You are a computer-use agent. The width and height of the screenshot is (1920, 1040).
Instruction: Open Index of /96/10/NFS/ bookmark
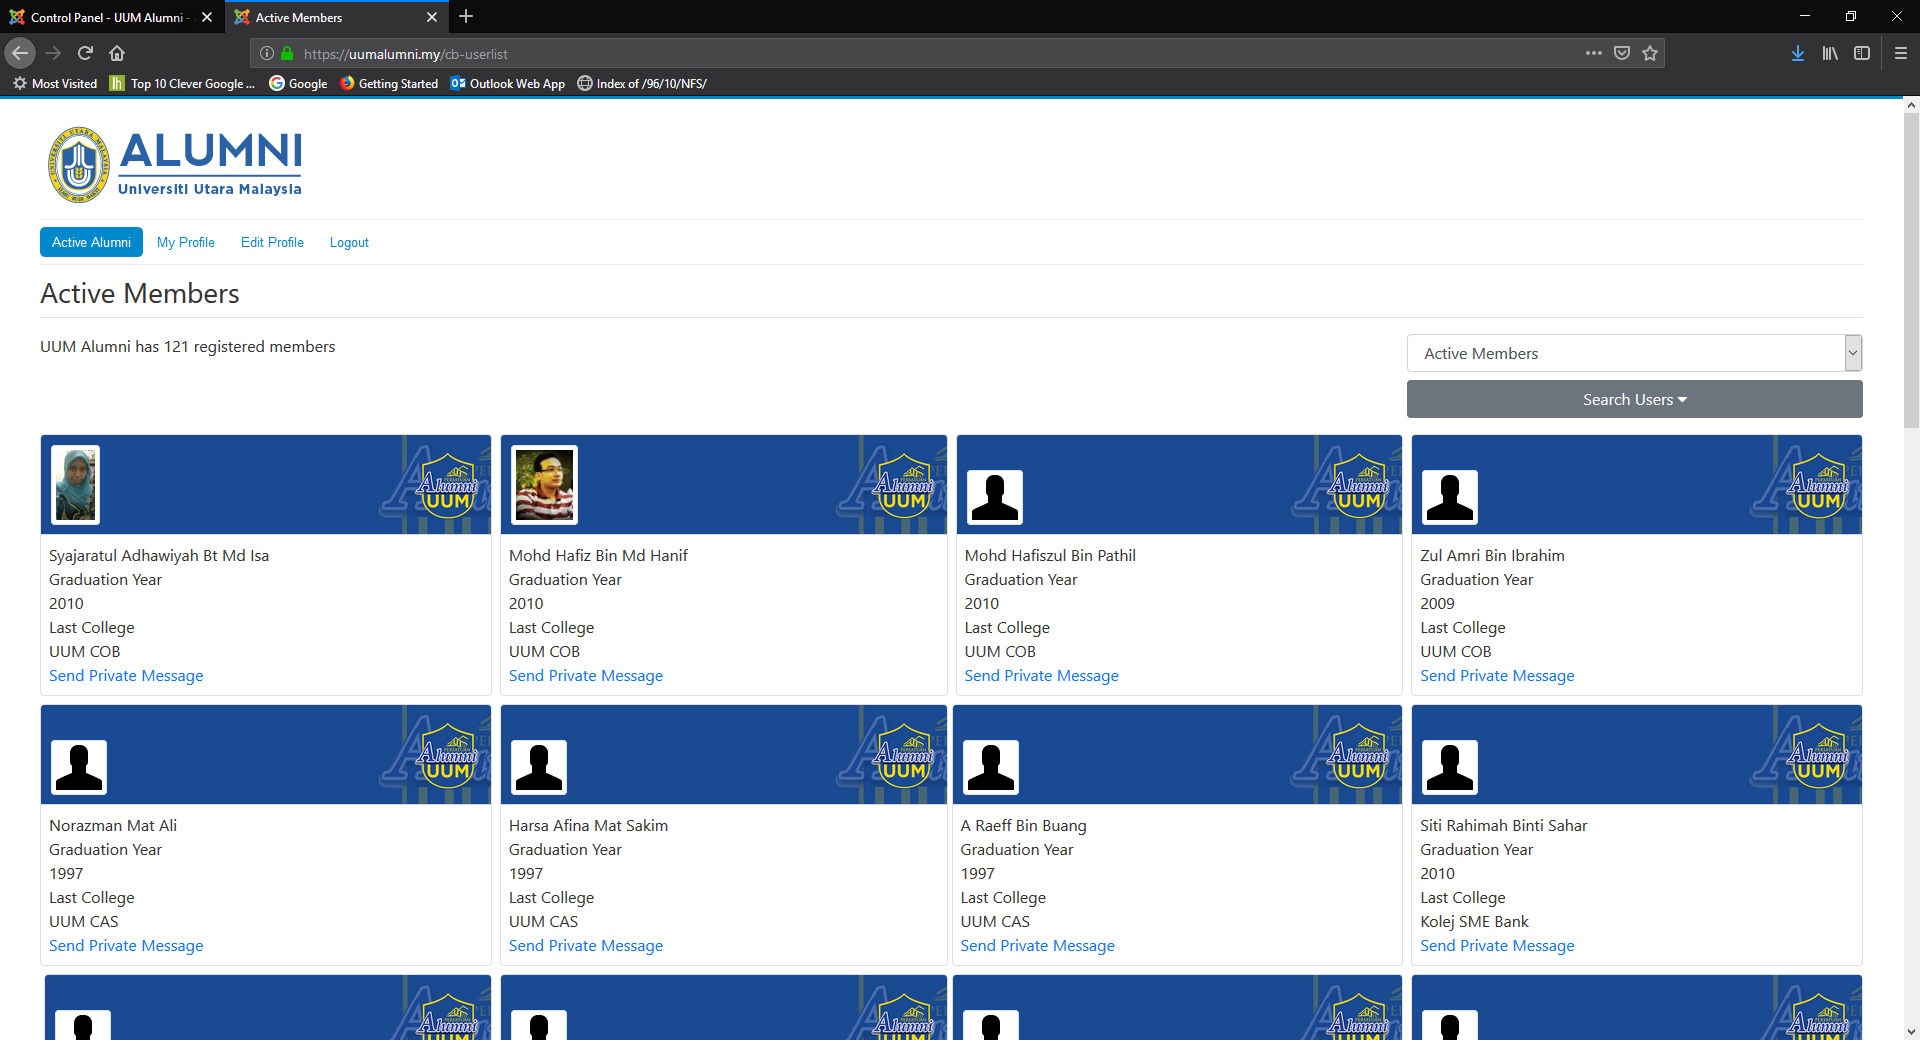[642, 83]
